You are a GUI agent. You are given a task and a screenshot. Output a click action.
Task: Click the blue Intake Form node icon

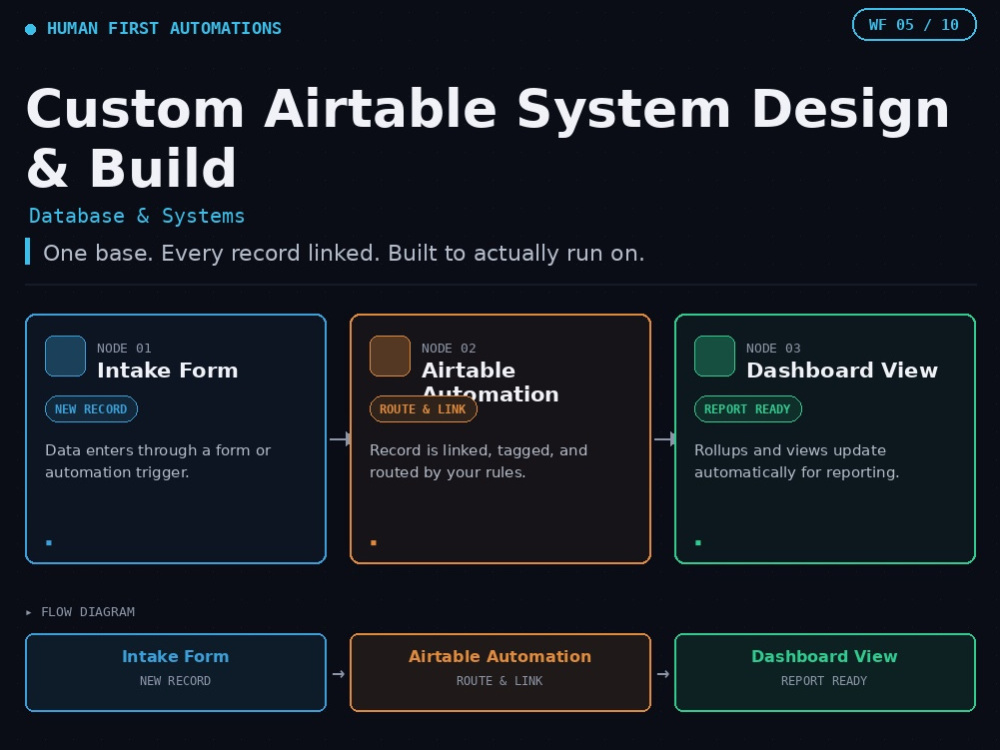point(66,356)
